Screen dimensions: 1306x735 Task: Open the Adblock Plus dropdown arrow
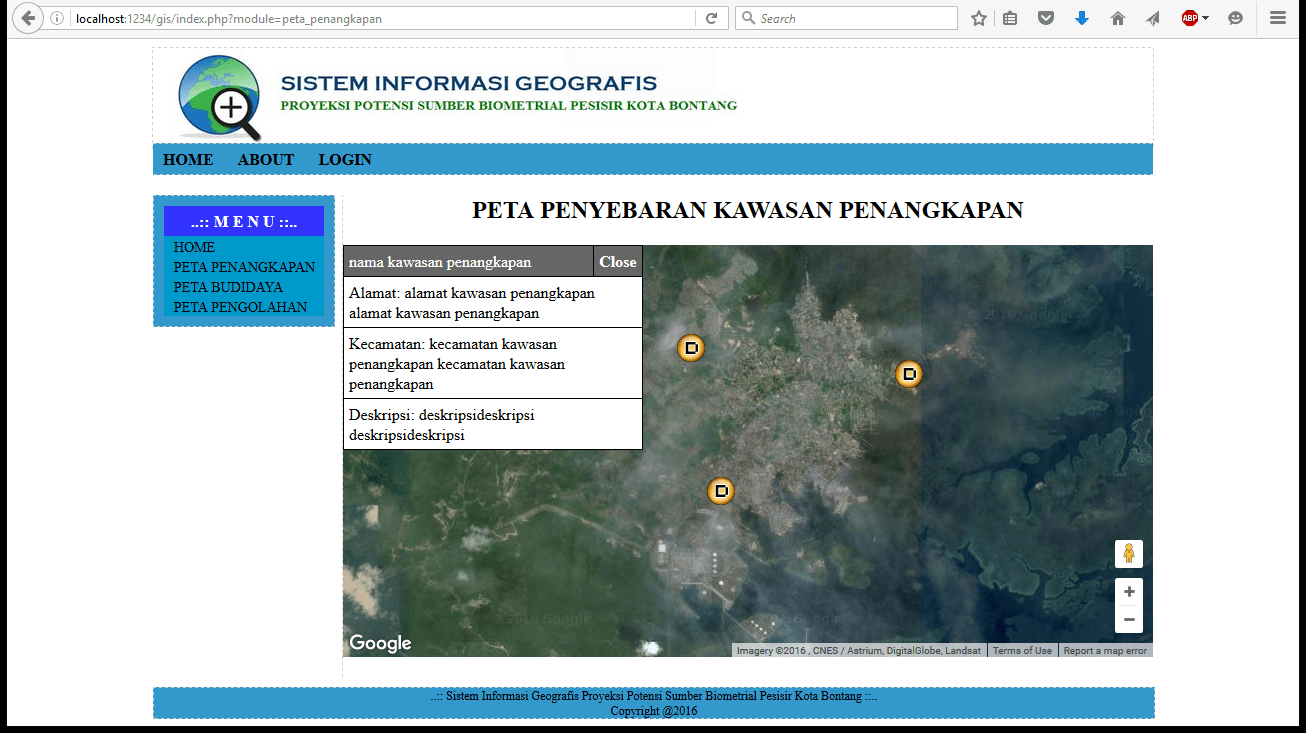click(x=1206, y=18)
